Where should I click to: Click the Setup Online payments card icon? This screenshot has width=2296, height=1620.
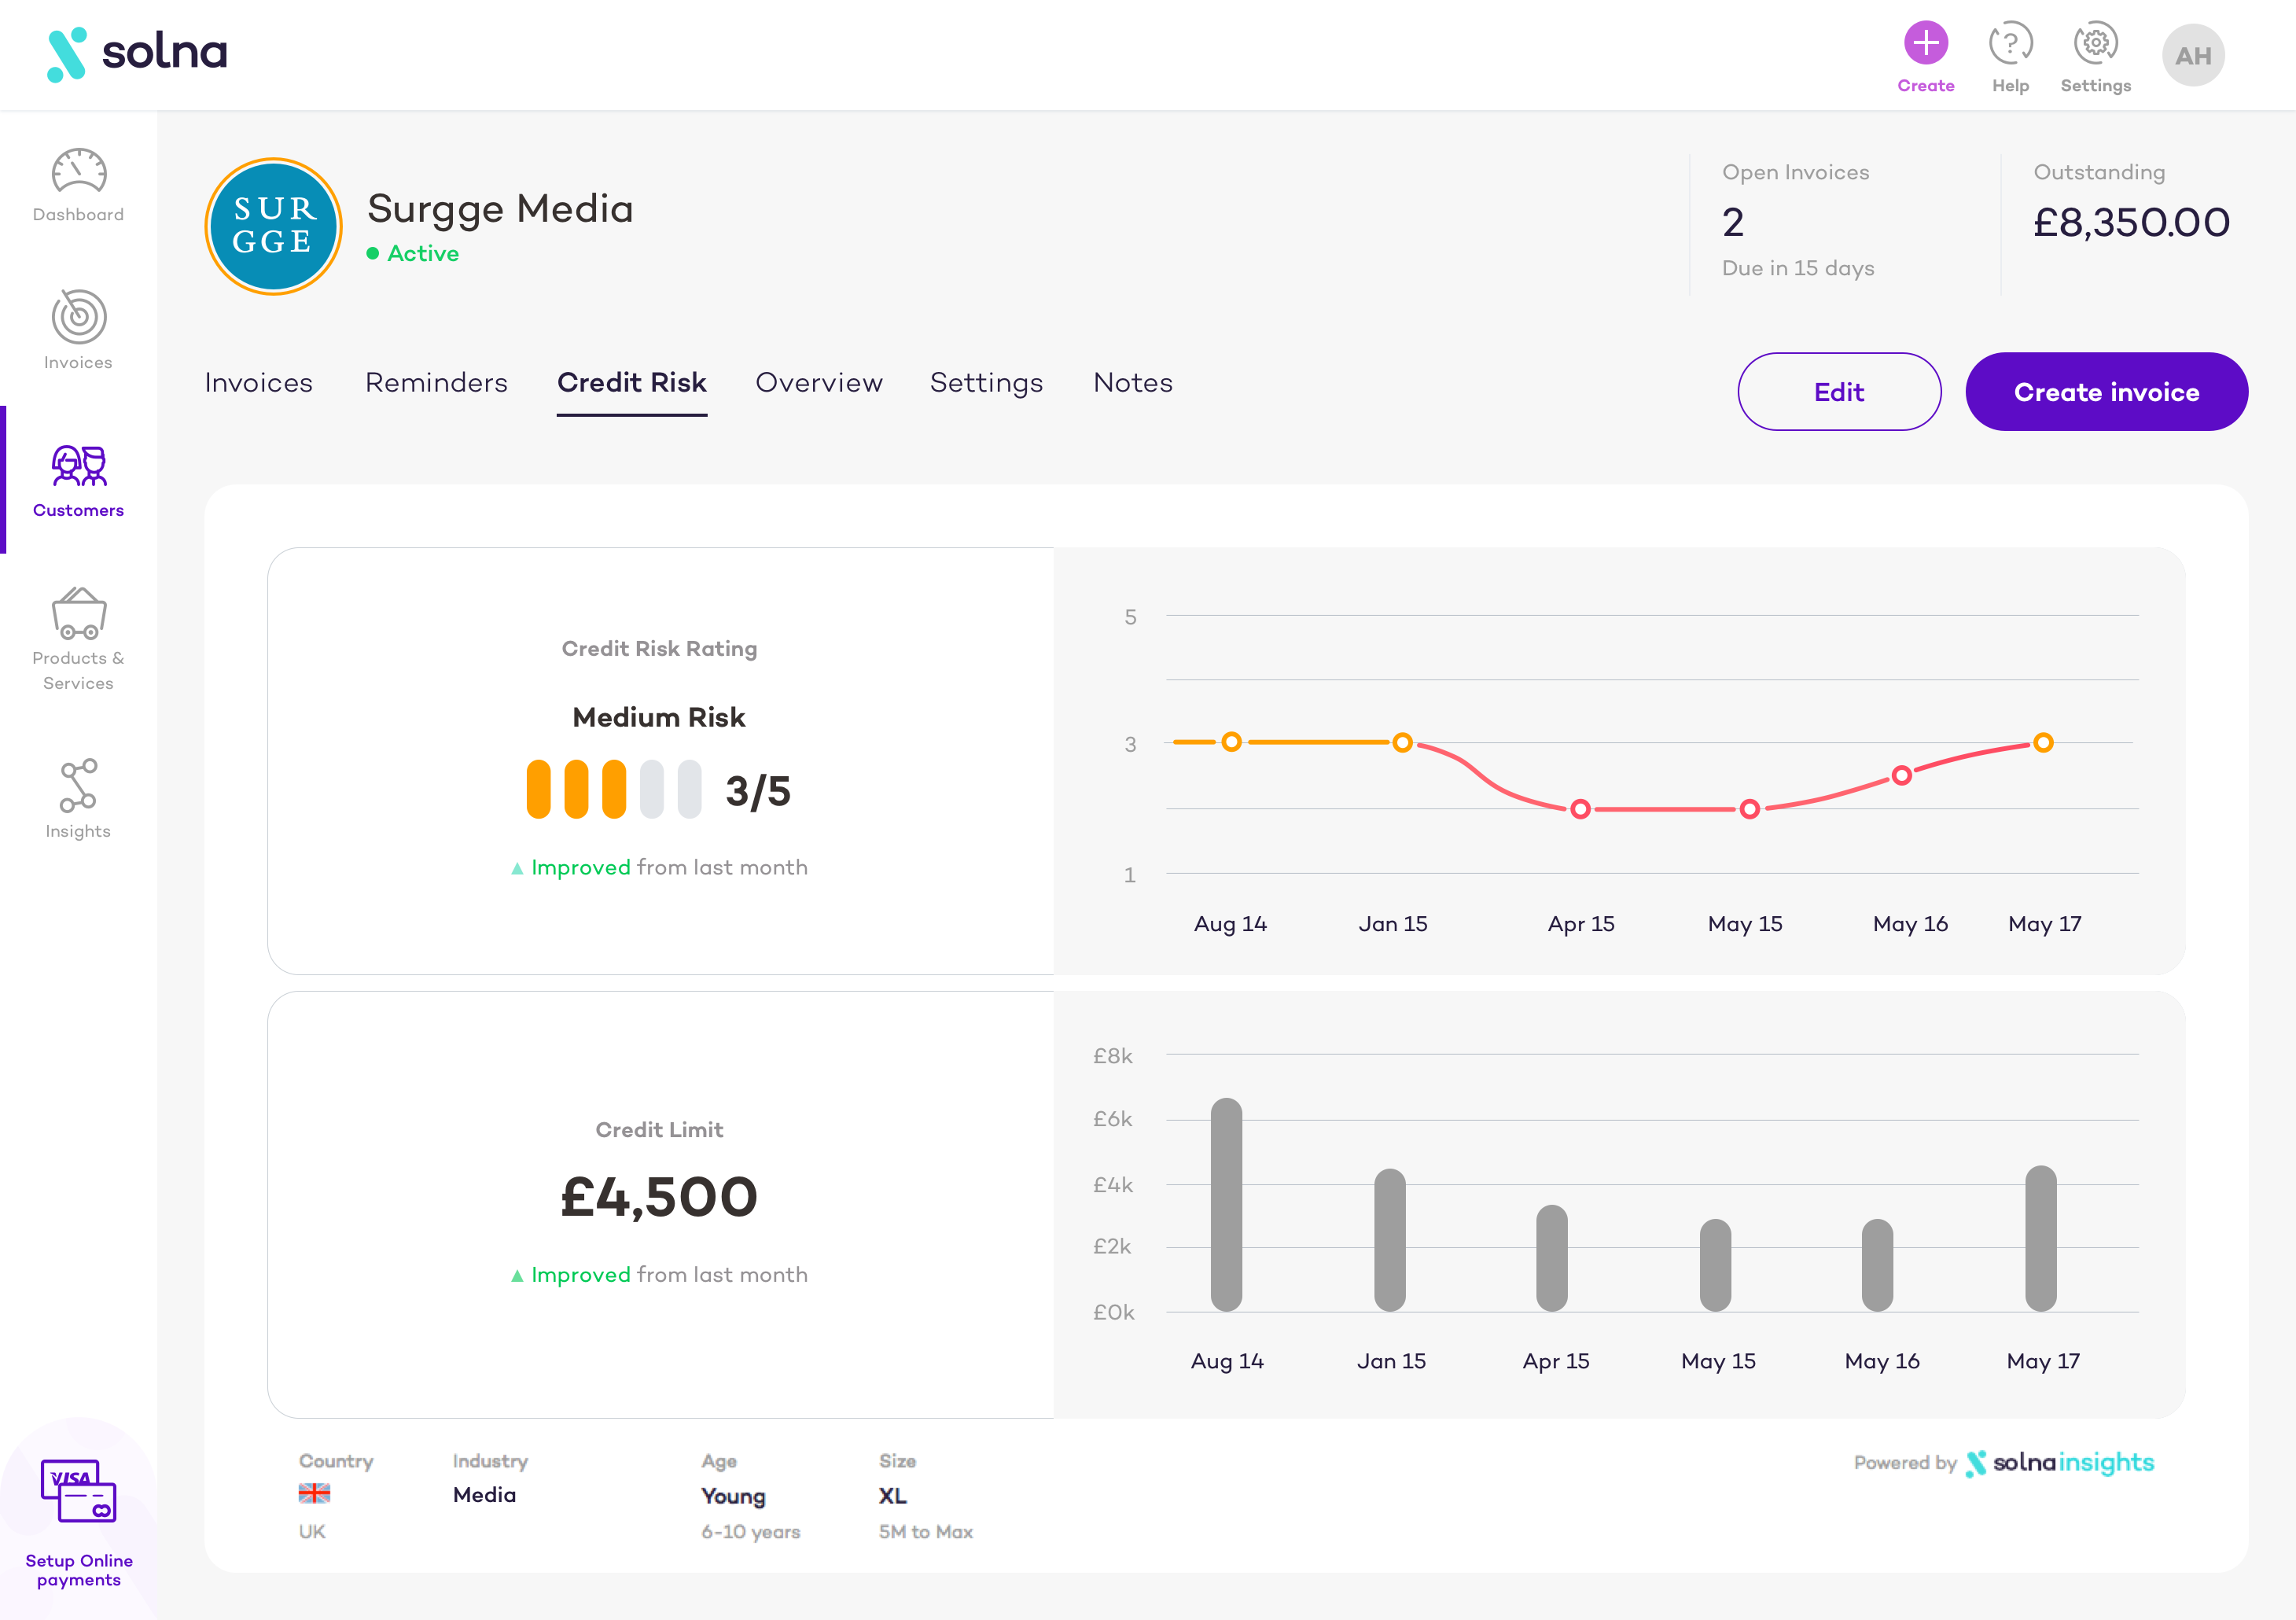(78, 1490)
